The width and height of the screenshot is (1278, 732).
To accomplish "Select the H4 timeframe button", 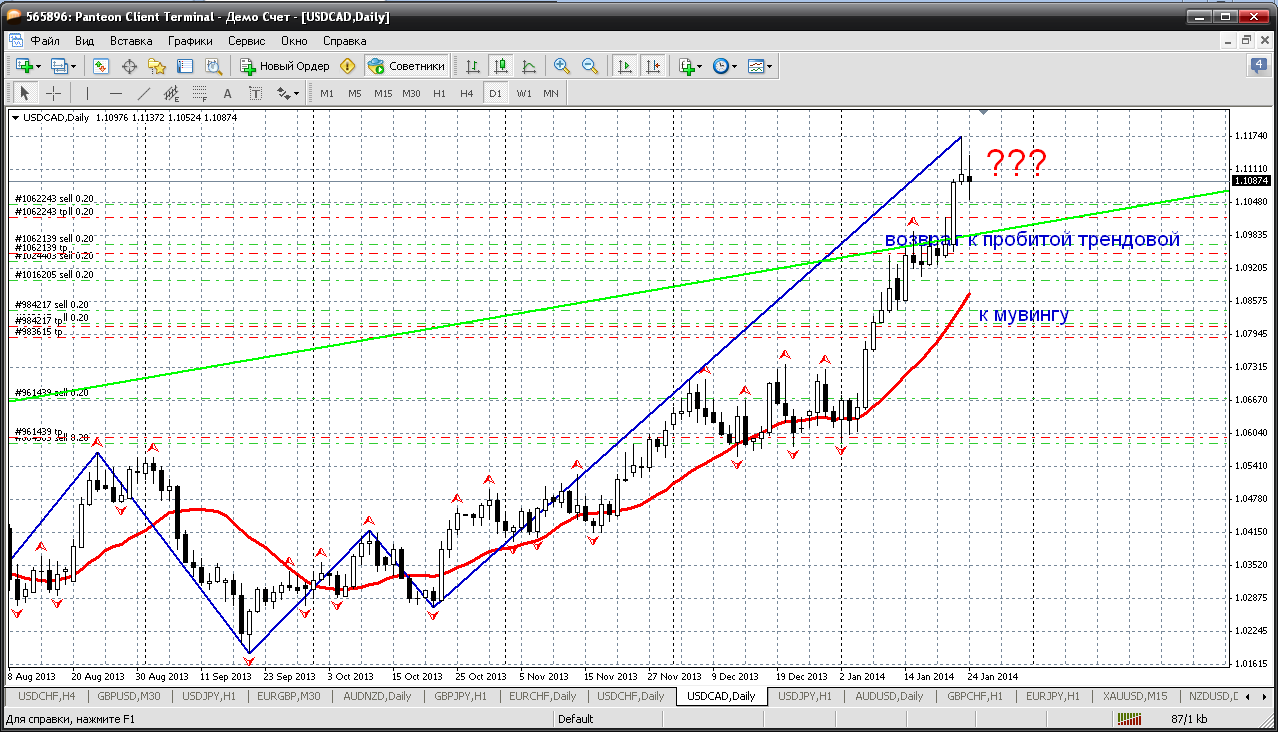I will (x=466, y=93).
